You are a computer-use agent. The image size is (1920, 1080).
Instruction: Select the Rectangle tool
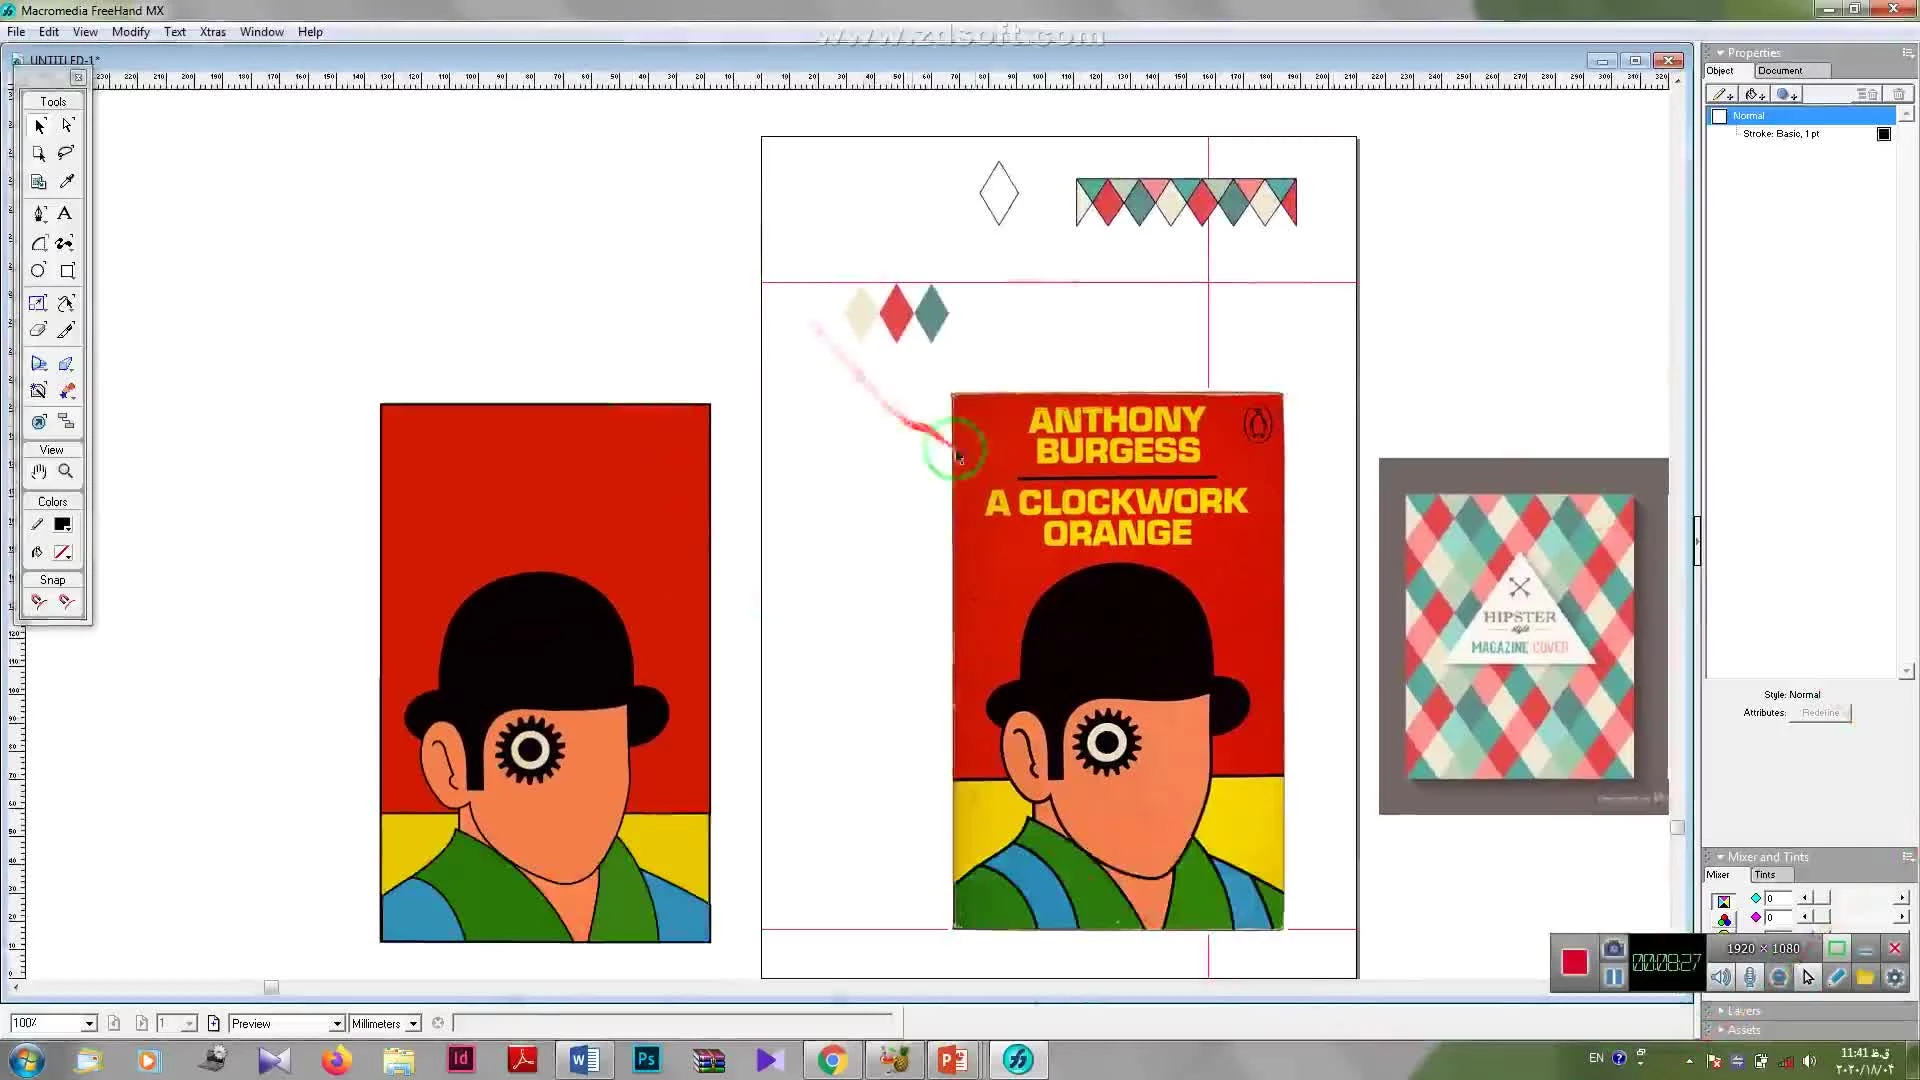(x=67, y=271)
